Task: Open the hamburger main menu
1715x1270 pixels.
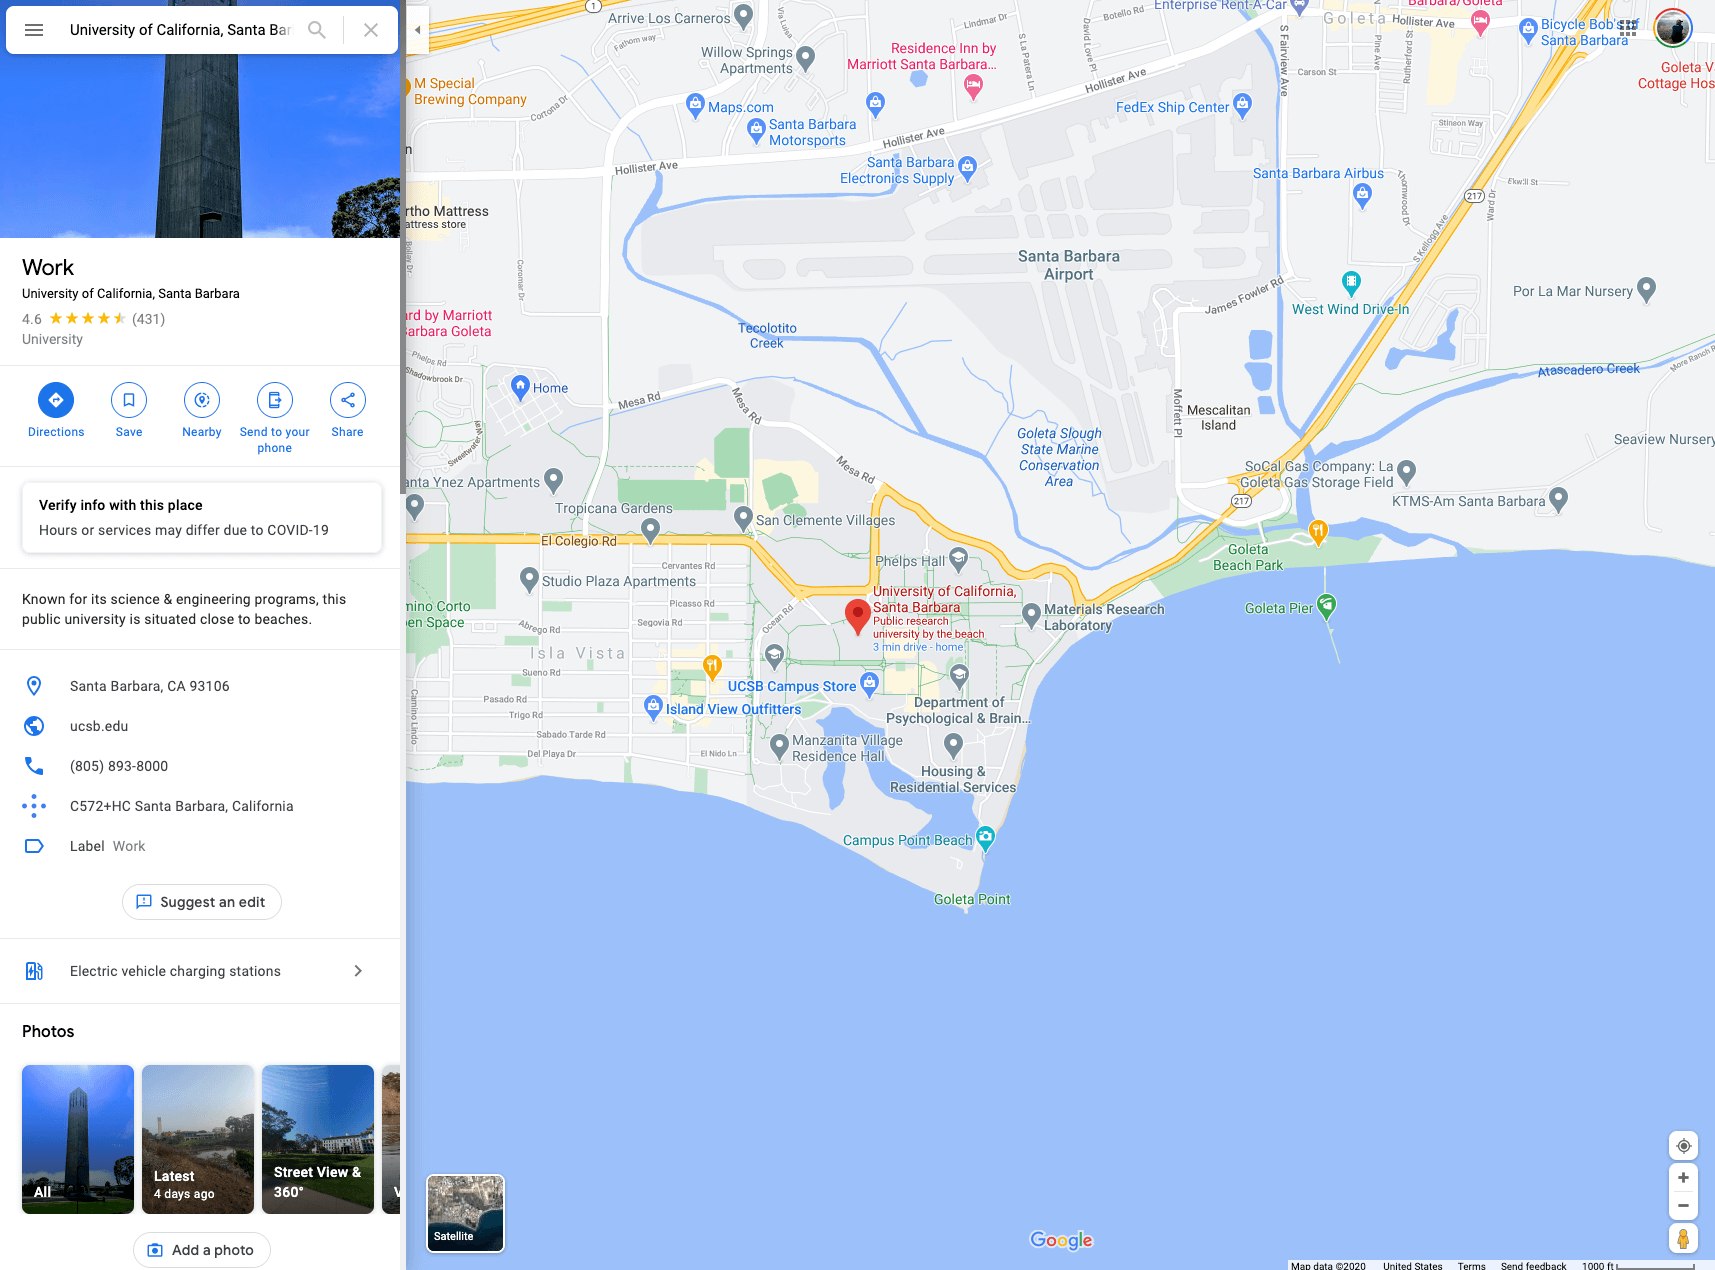Action: coord(34,30)
